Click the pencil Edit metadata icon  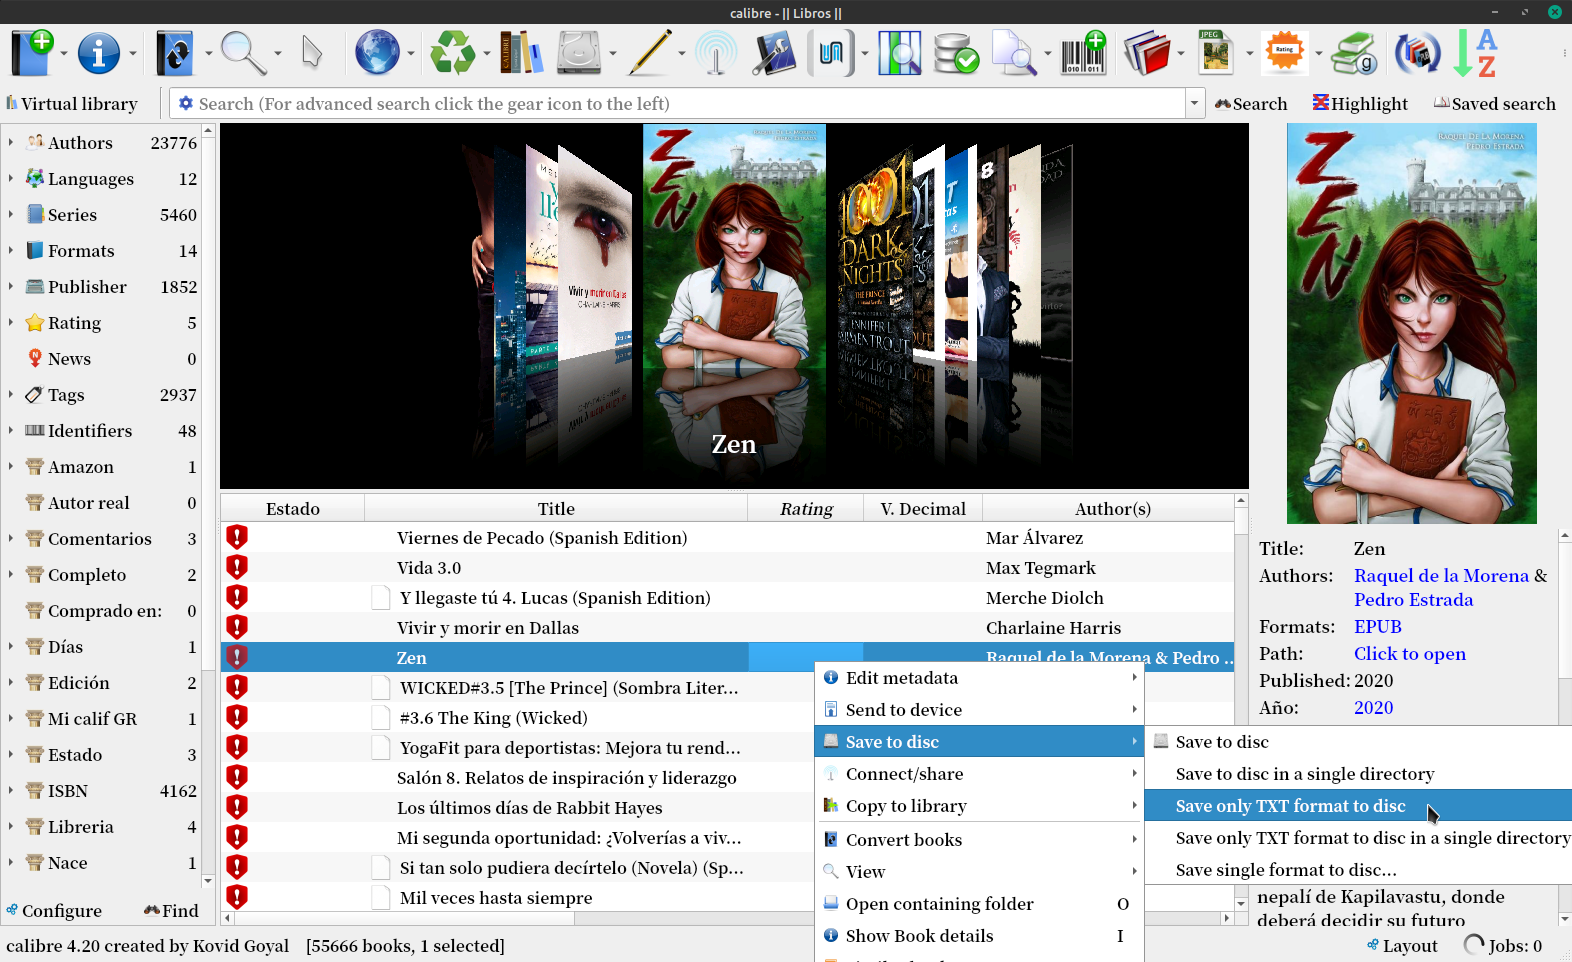coord(649,53)
